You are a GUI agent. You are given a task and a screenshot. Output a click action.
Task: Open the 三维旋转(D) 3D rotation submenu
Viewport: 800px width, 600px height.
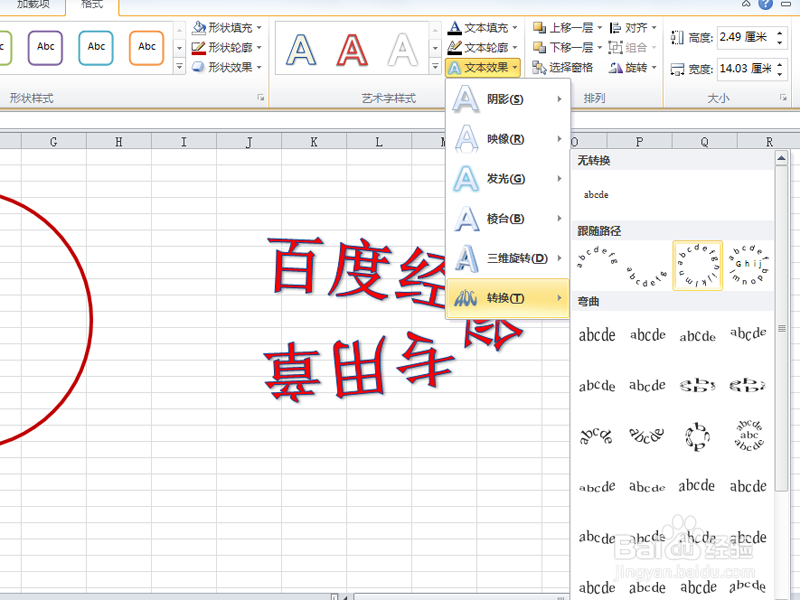click(508, 258)
